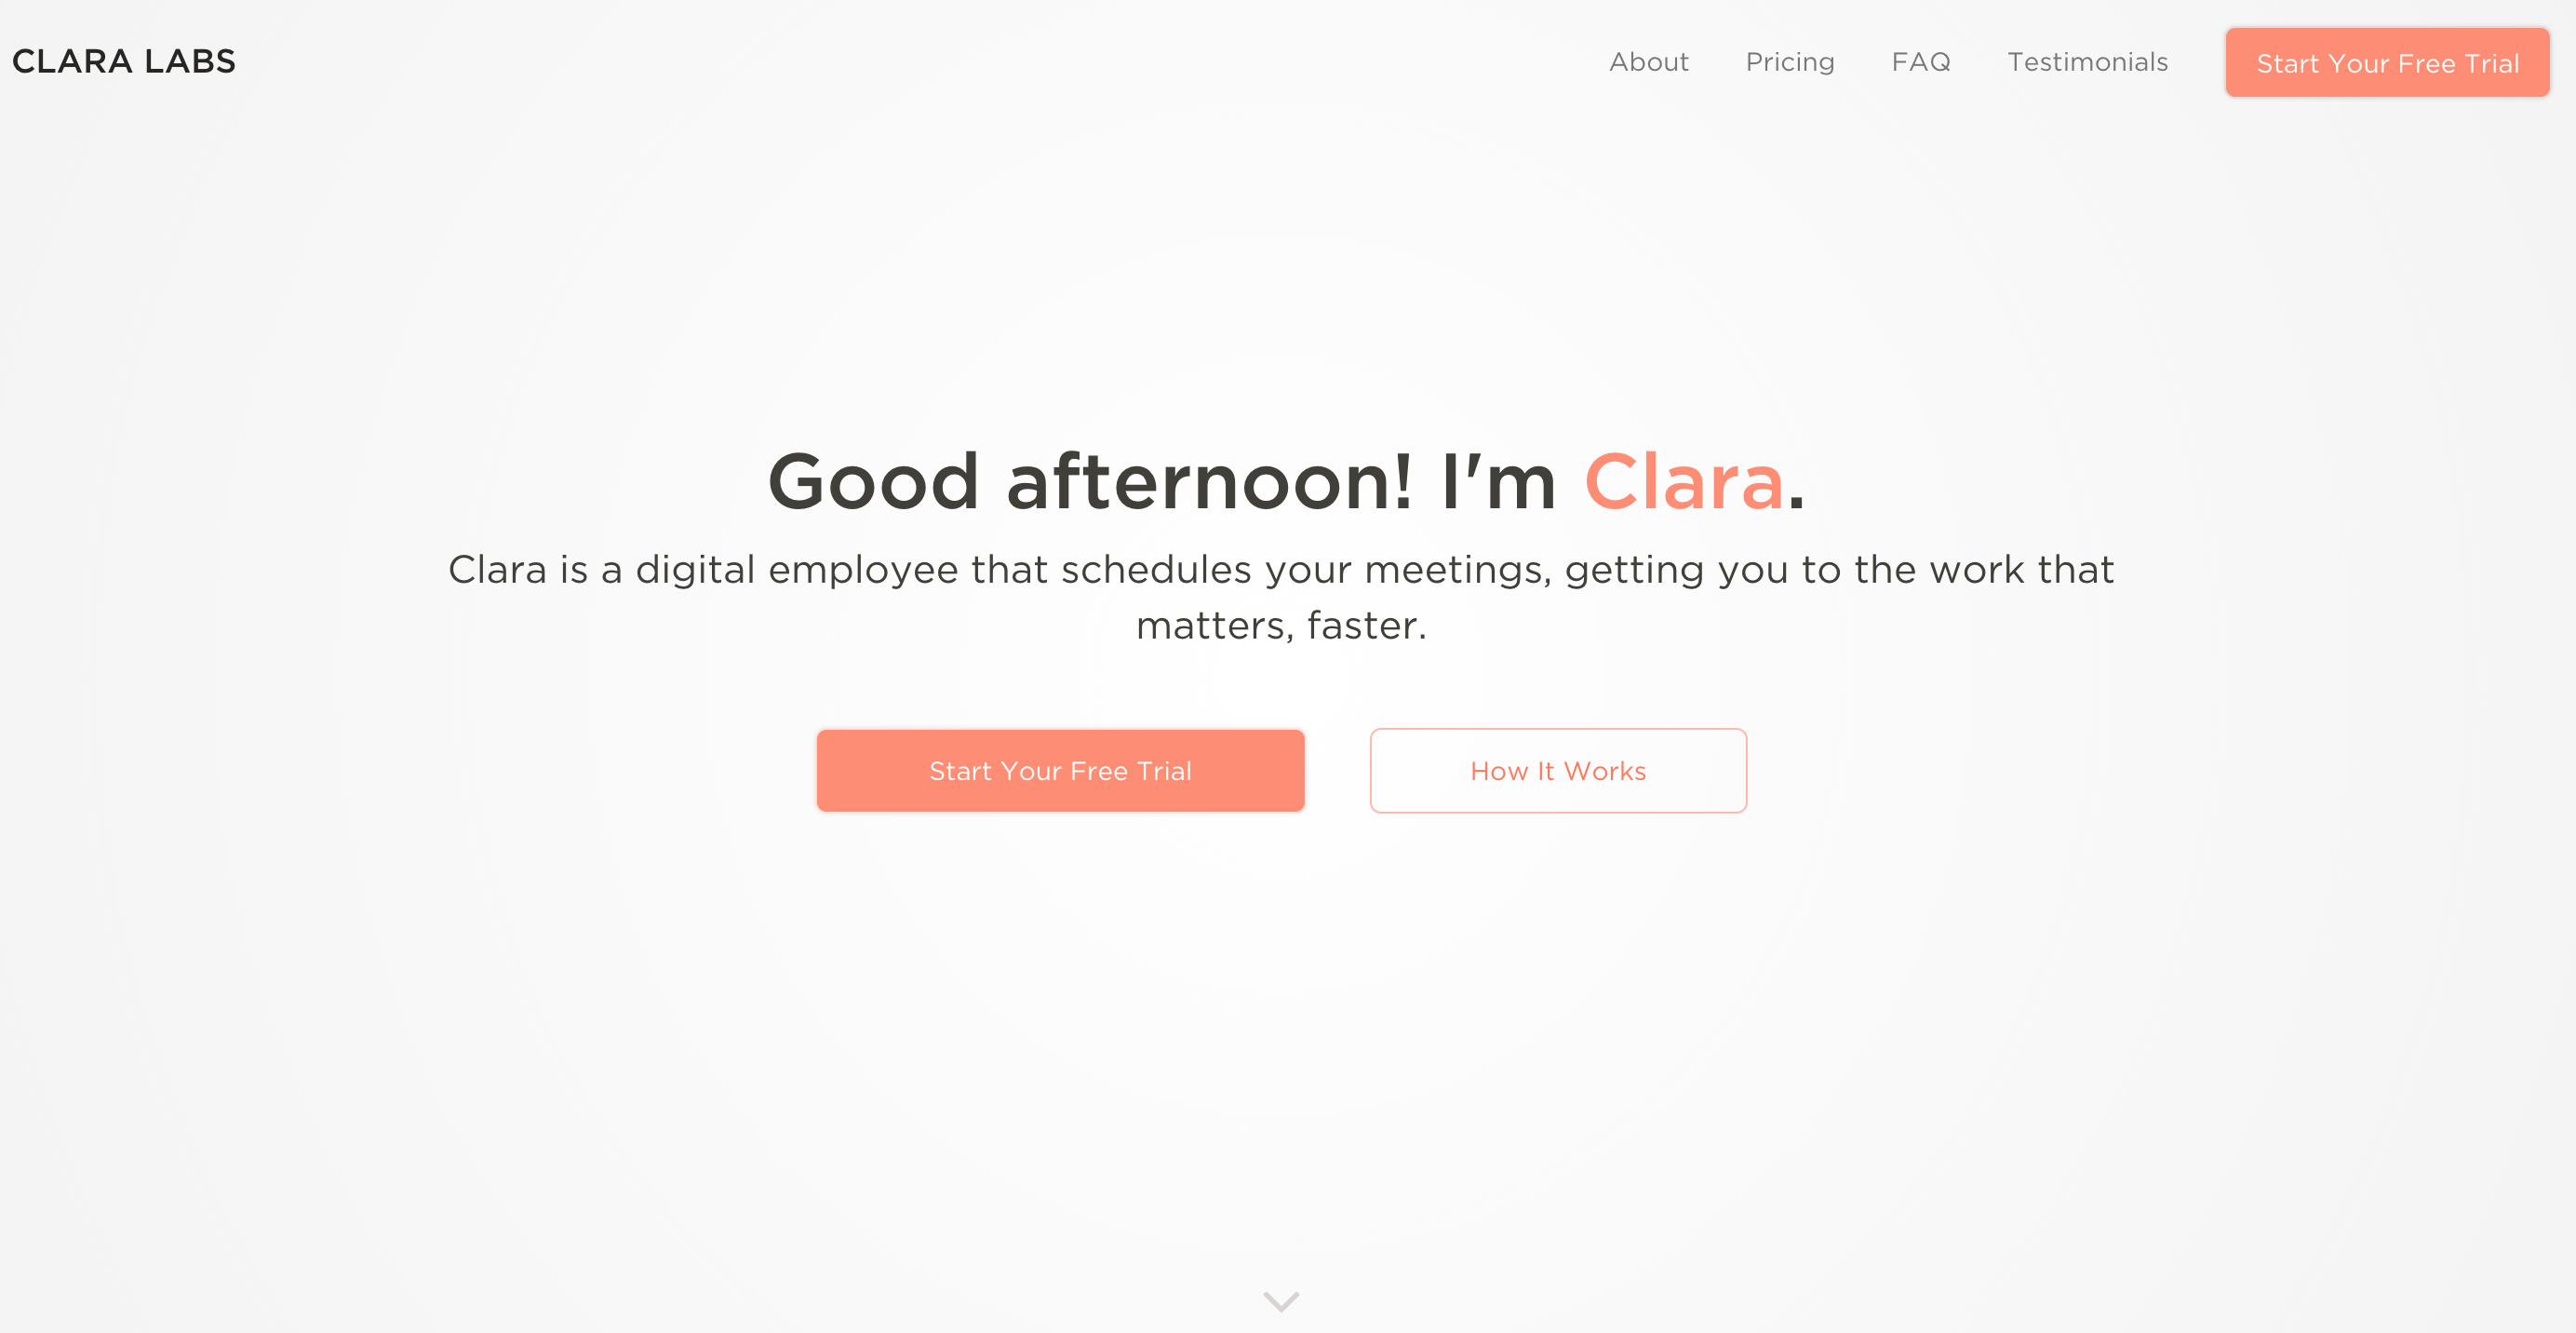Select the Testimonials section
Image resolution: width=2576 pixels, height=1333 pixels.
(x=2086, y=61)
